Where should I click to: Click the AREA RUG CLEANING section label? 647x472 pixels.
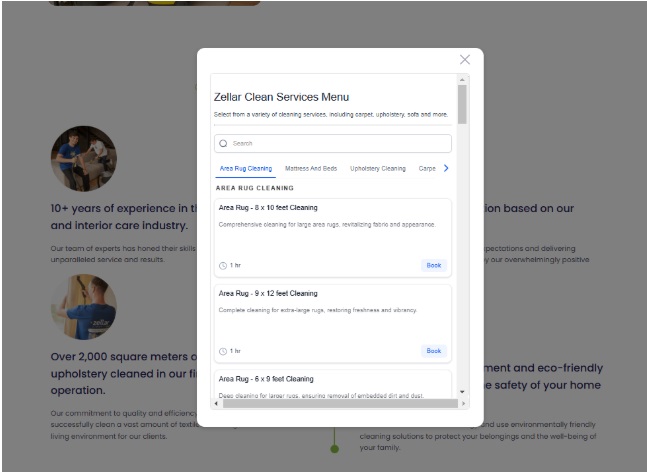(x=255, y=188)
